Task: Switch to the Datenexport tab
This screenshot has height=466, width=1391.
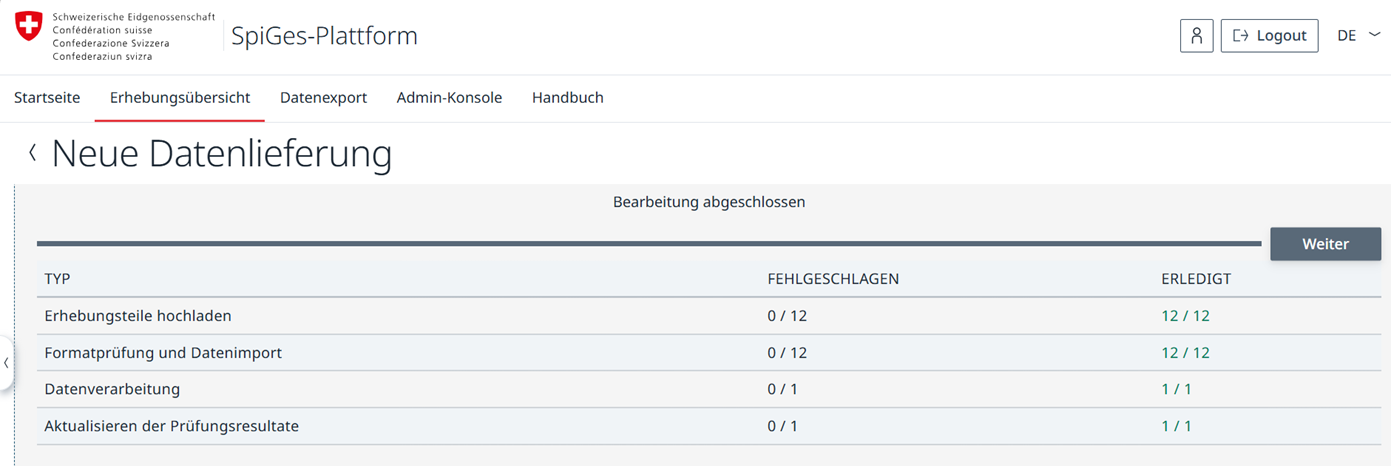Action: [323, 98]
